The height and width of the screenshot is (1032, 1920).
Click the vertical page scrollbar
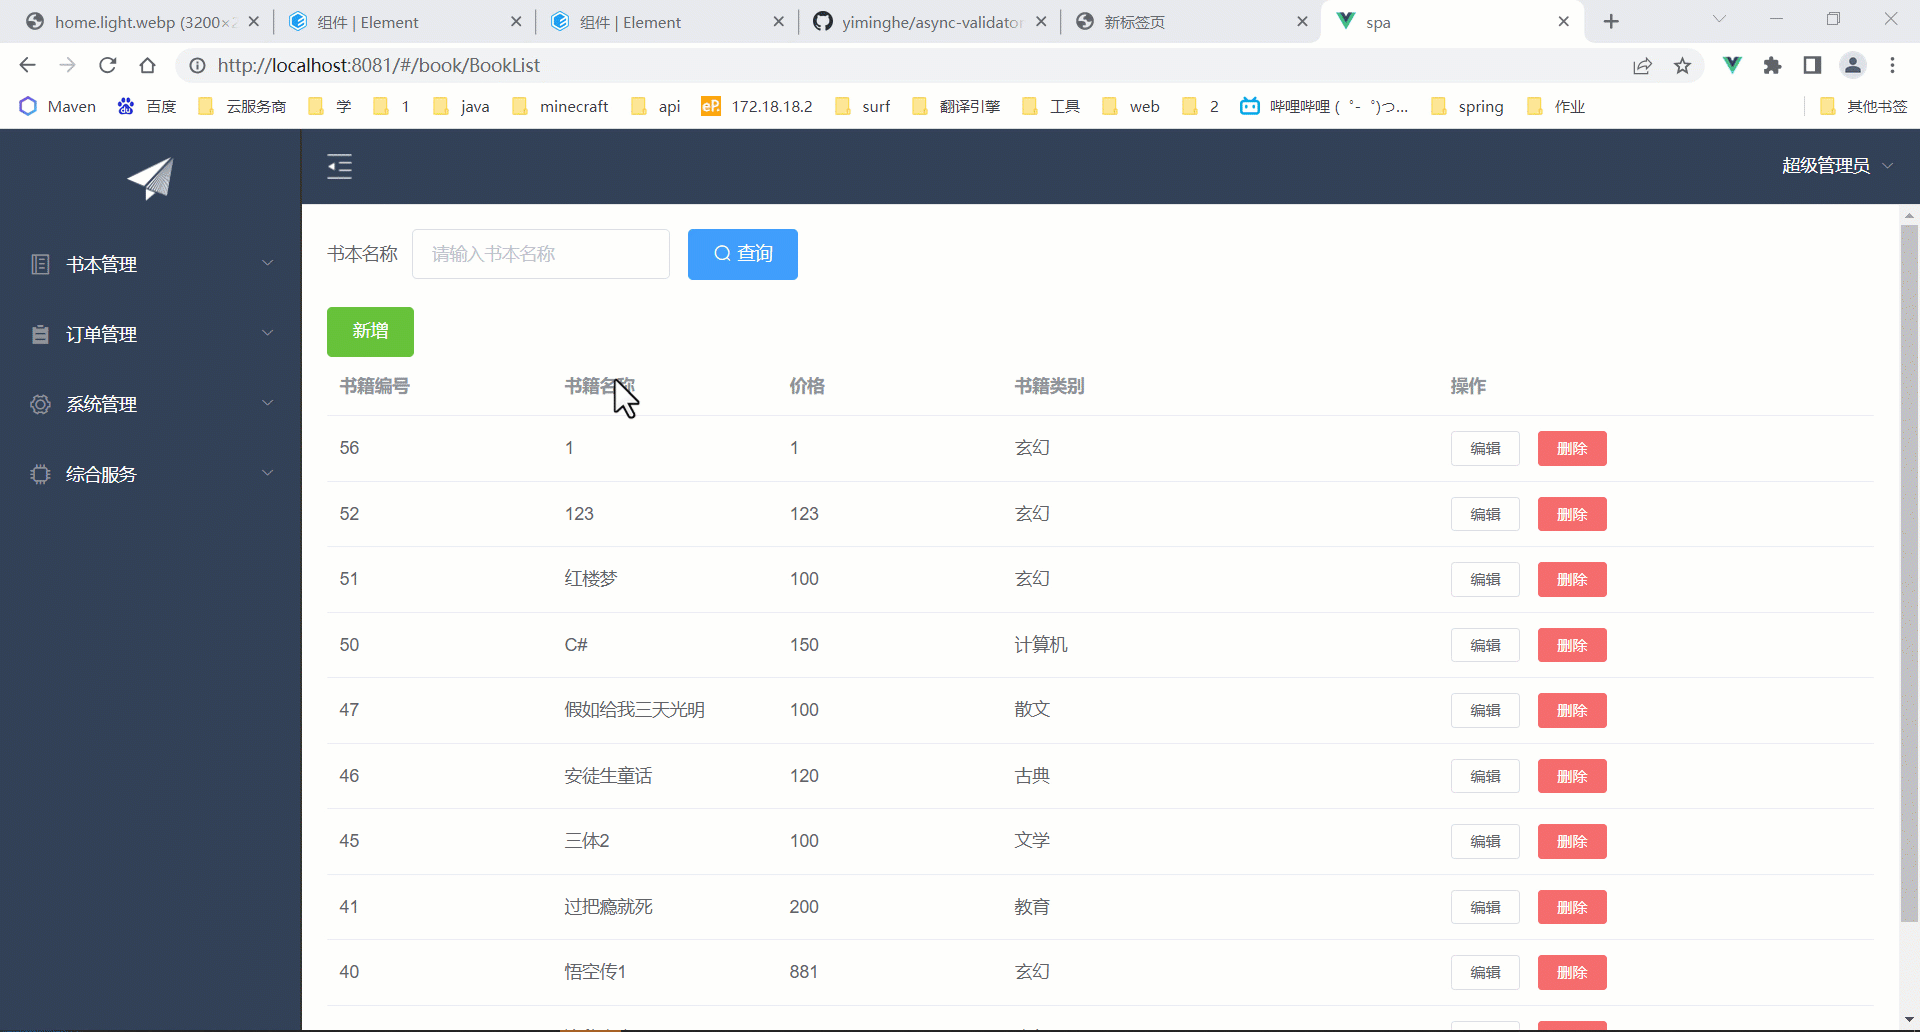pos(1909,573)
